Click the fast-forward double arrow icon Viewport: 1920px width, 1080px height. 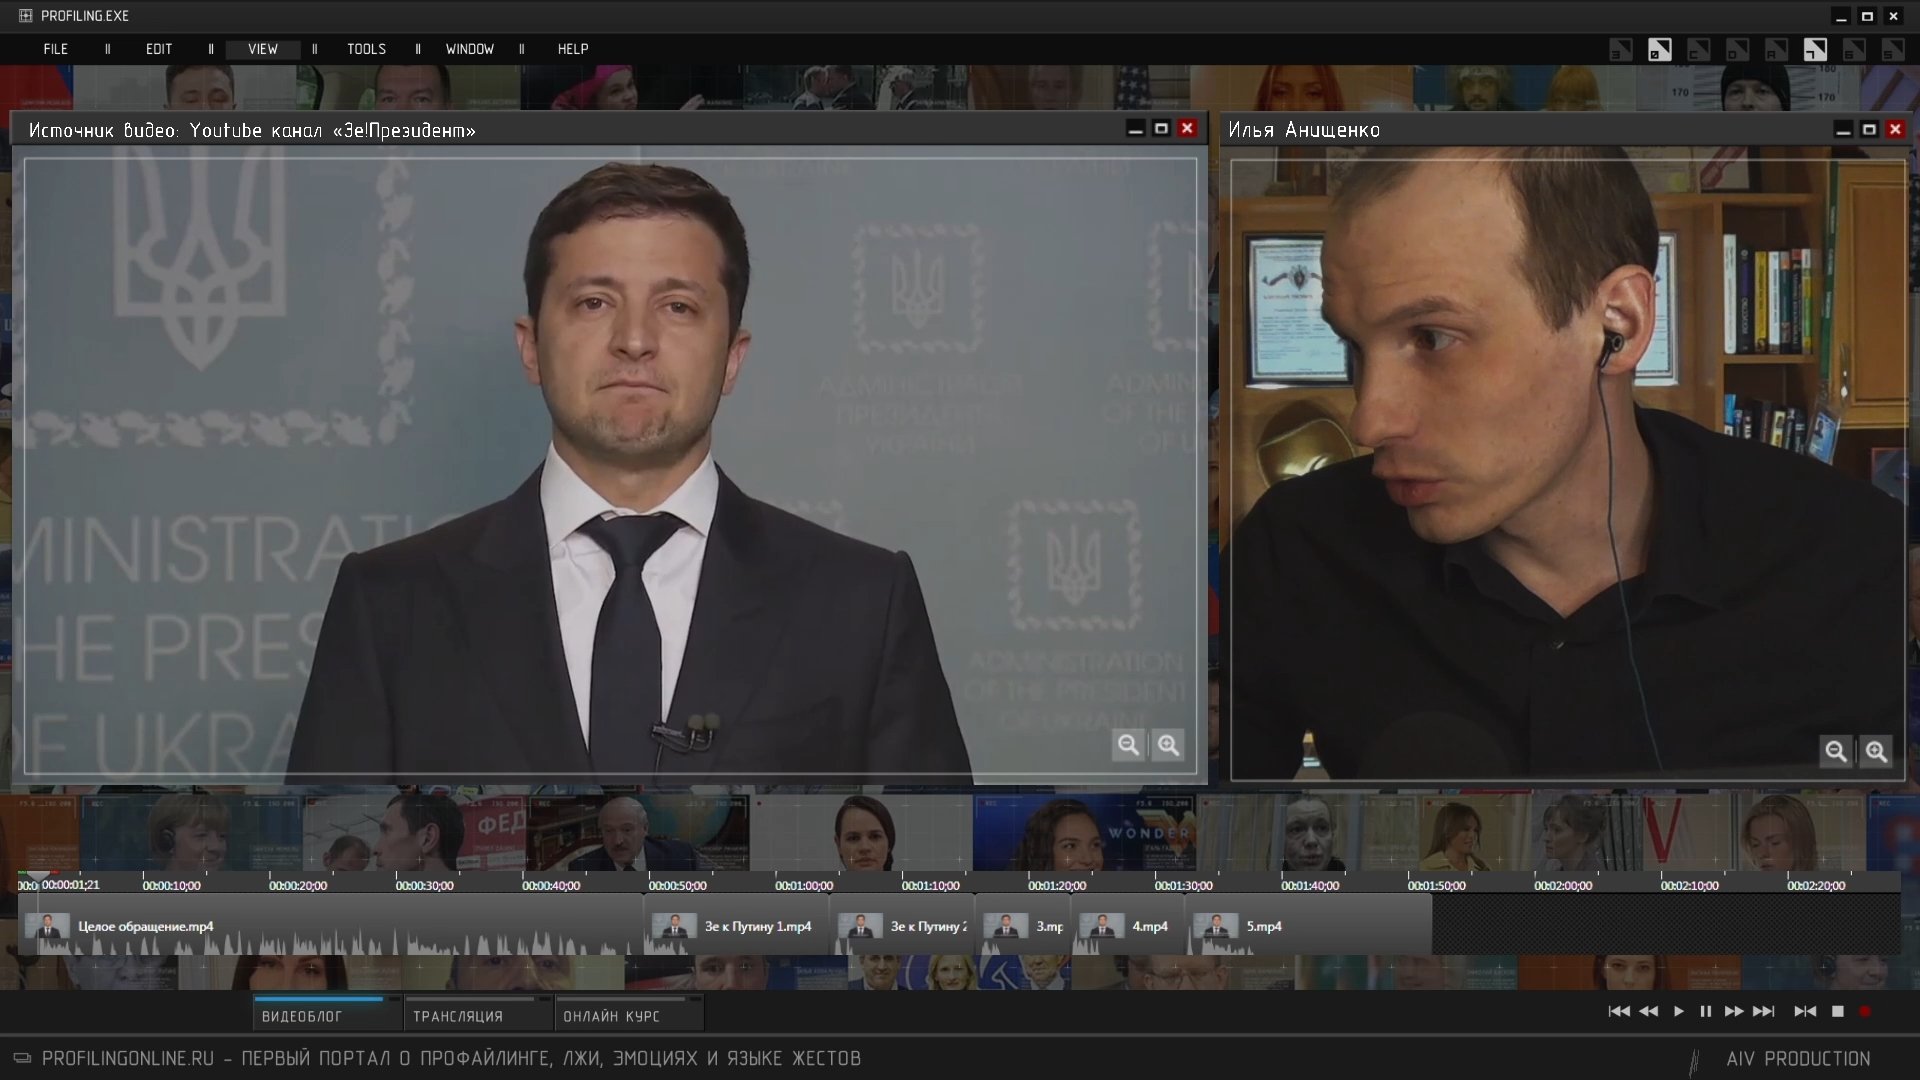[1734, 1011]
